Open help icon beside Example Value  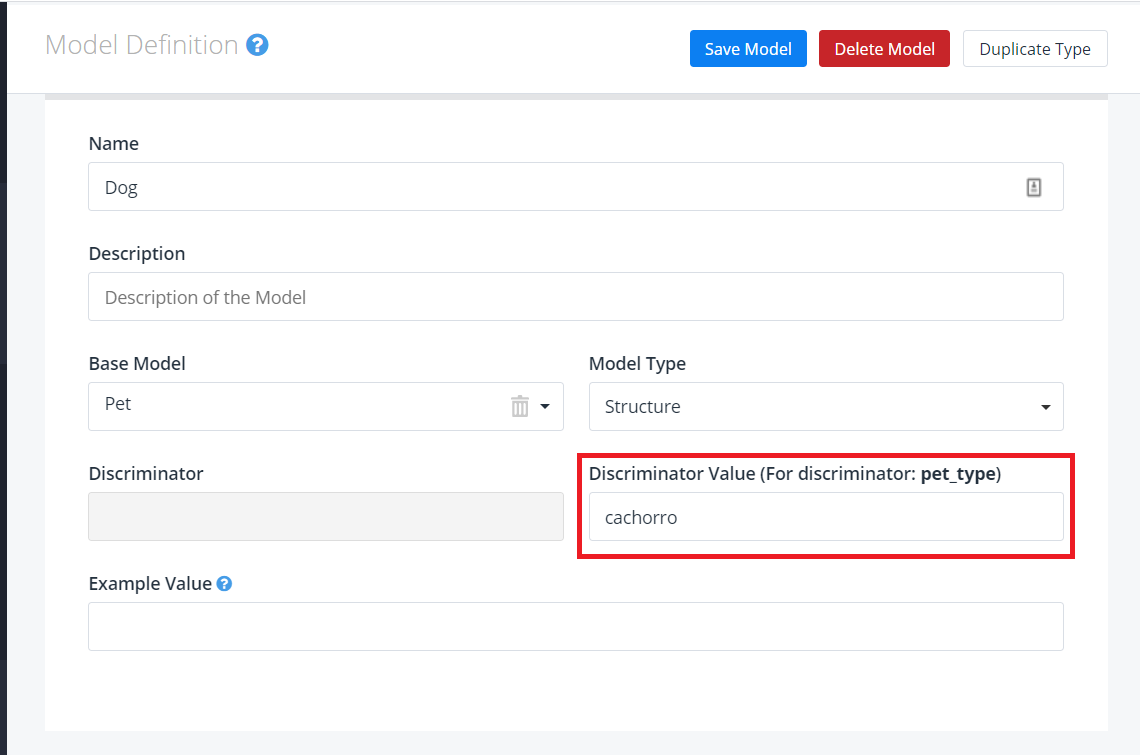[225, 583]
